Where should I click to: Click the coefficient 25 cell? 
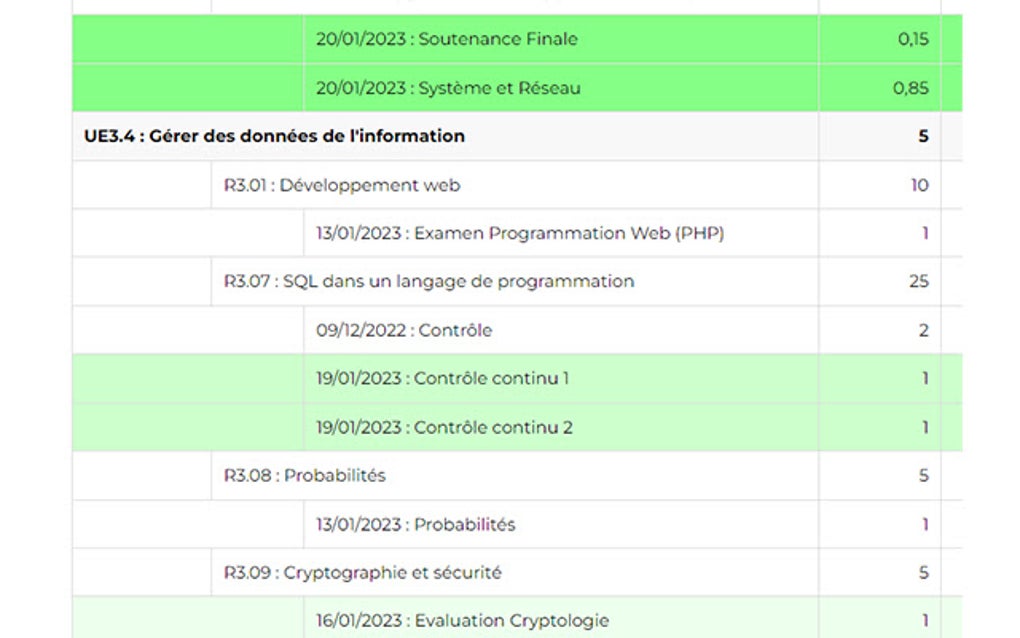pyautogui.click(x=918, y=282)
